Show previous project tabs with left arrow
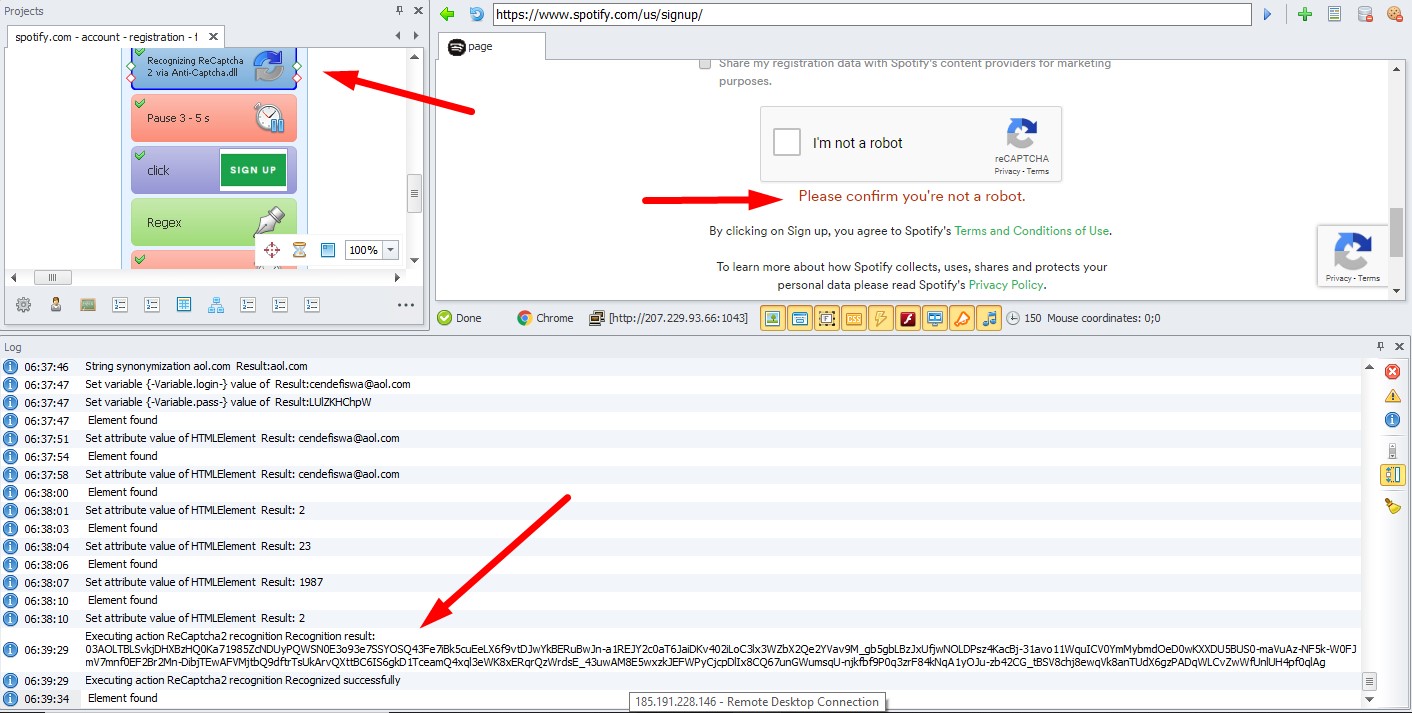The image size is (1412, 713). coord(398,36)
